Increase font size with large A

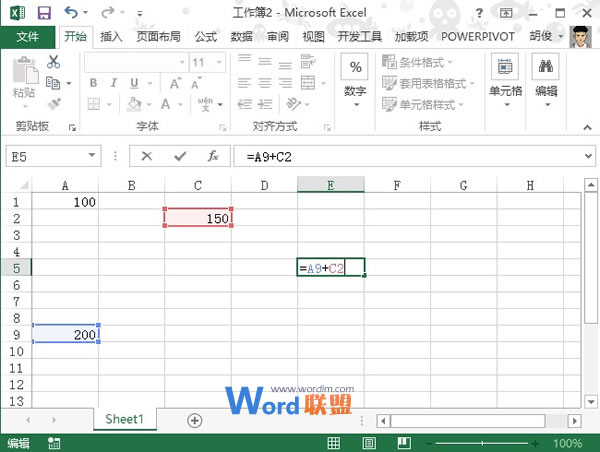pyautogui.click(x=176, y=83)
